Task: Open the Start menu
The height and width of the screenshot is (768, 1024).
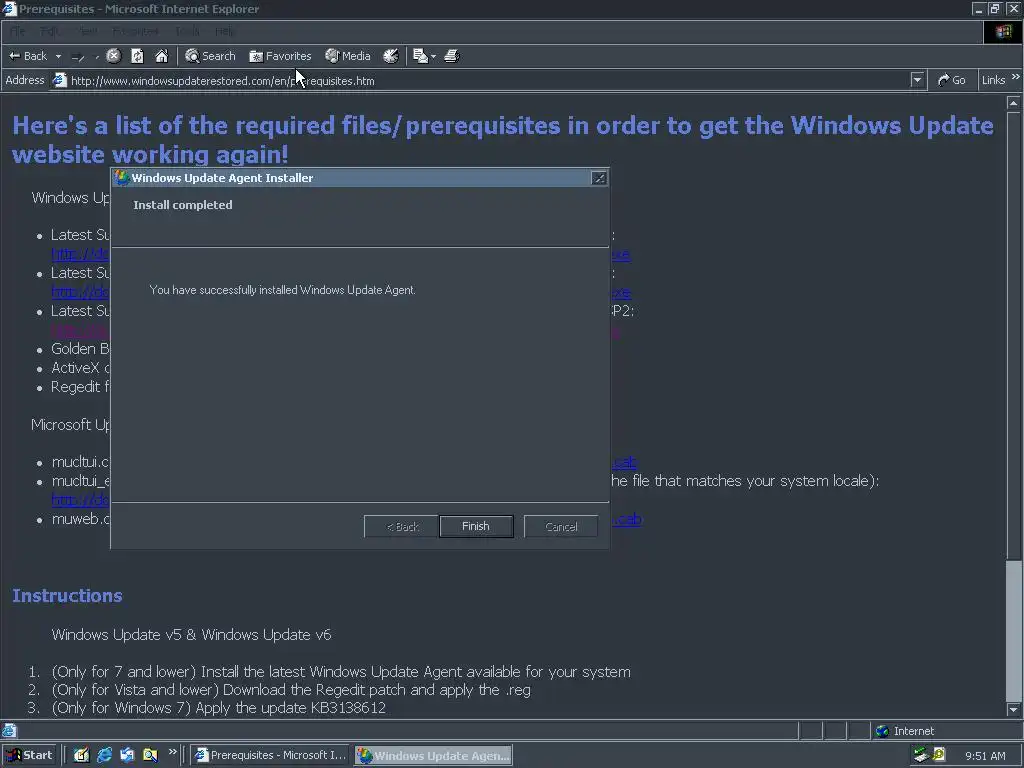Action: [29, 755]
